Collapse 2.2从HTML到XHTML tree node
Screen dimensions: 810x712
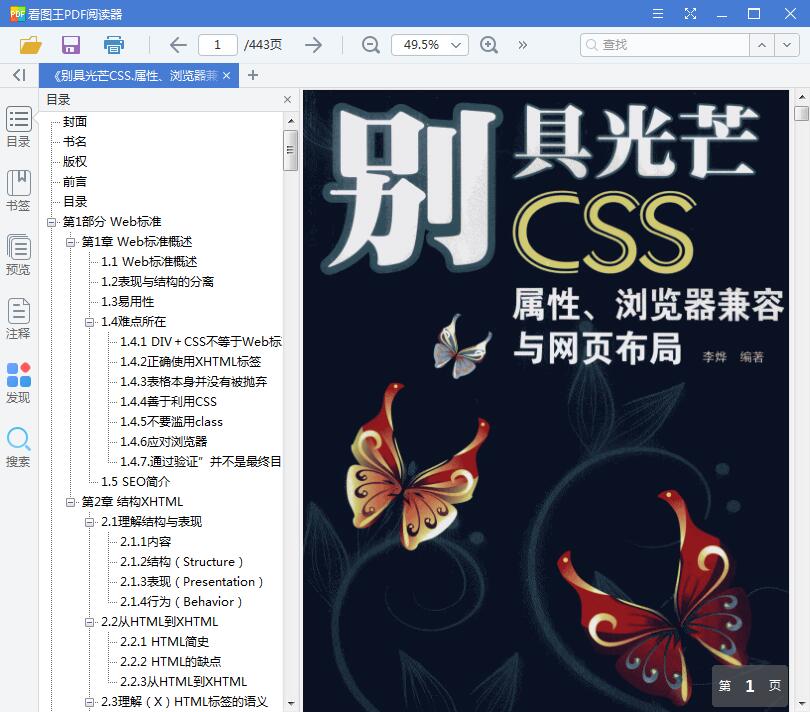(x=89, y=622)
